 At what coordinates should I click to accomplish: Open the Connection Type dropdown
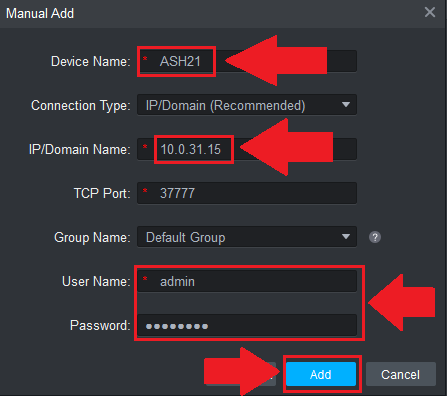coord(247,105)
